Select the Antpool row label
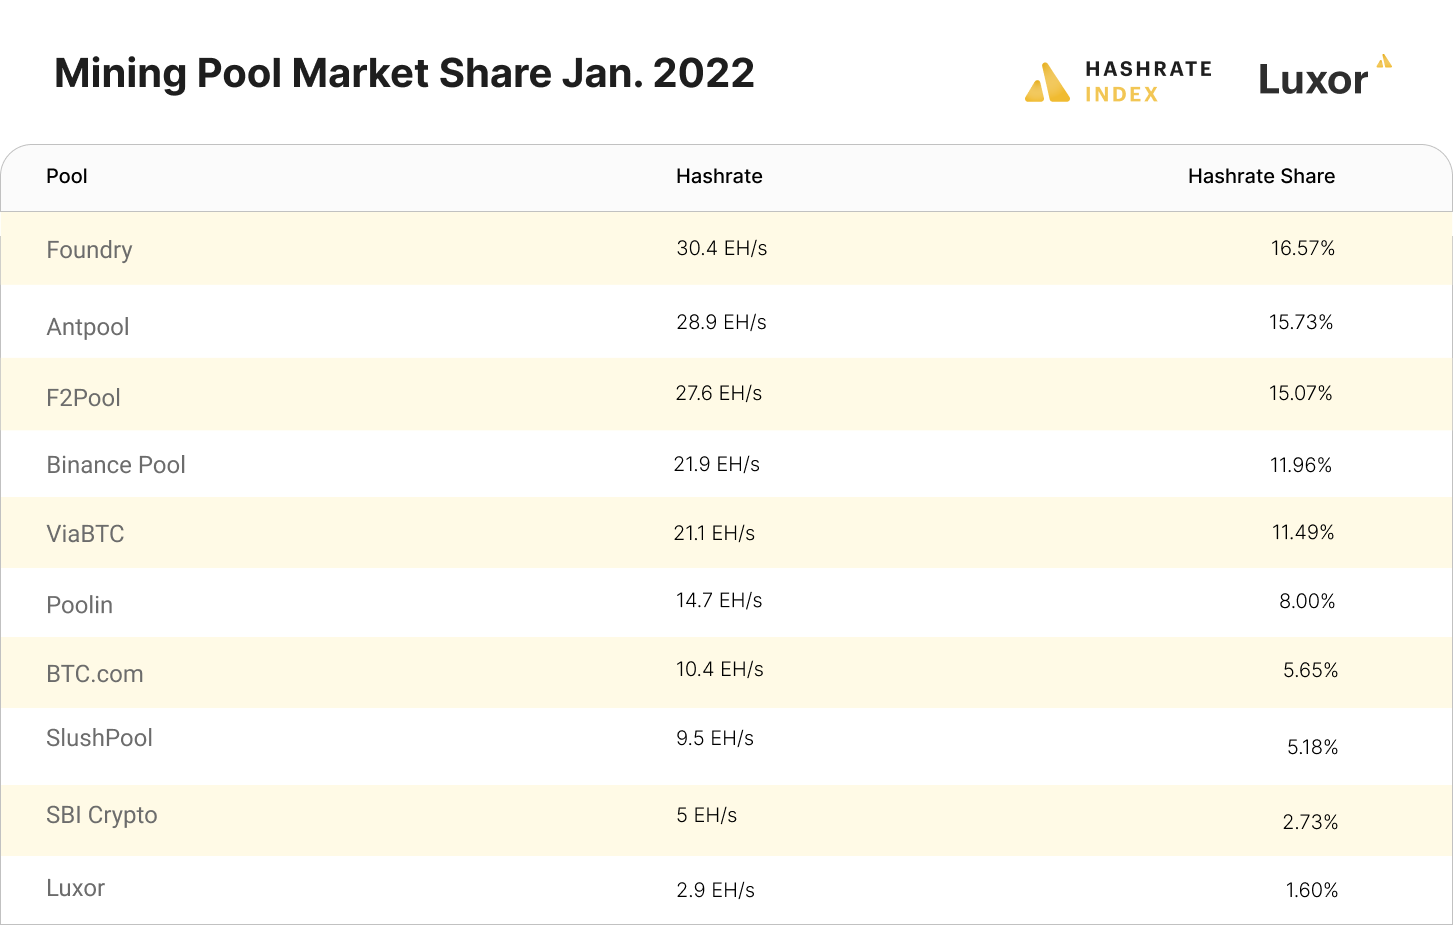1453x925 pixels. (x=88, y=326)
